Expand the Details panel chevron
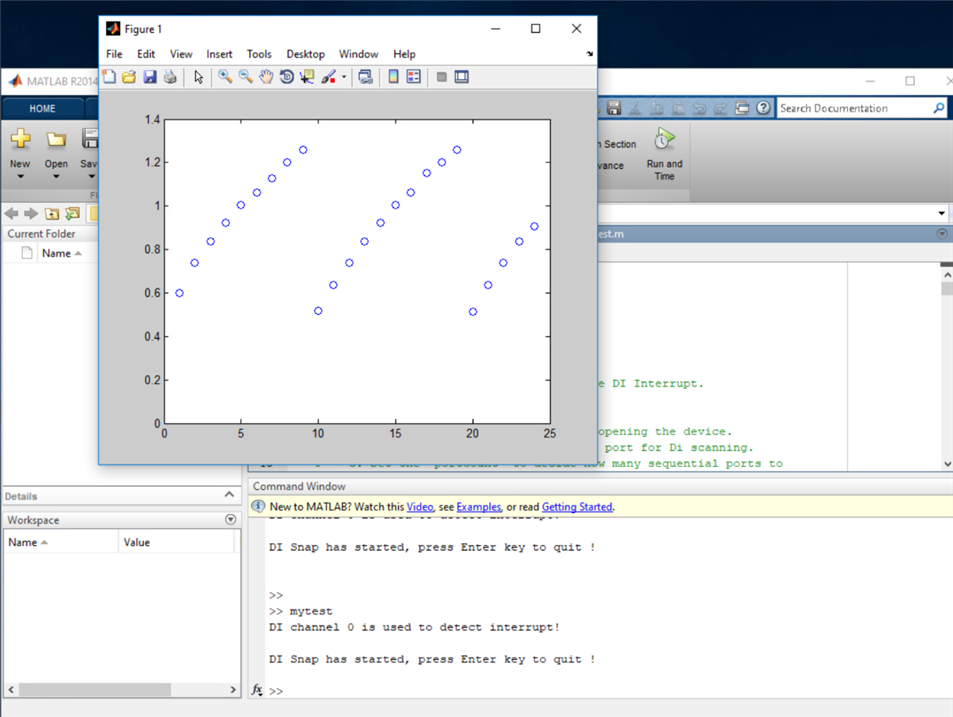Viewport: 953px width, 717px height. [x=229, y=495]
